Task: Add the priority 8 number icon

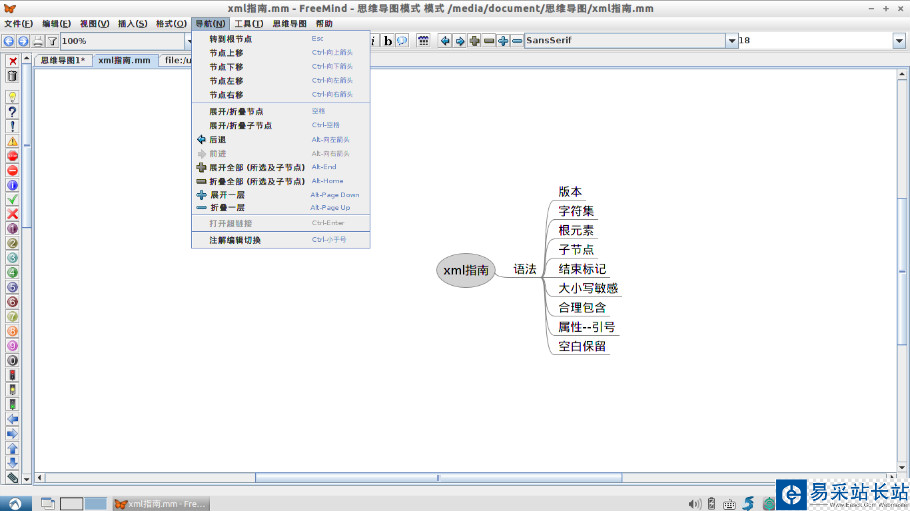Action: (12, 331)
